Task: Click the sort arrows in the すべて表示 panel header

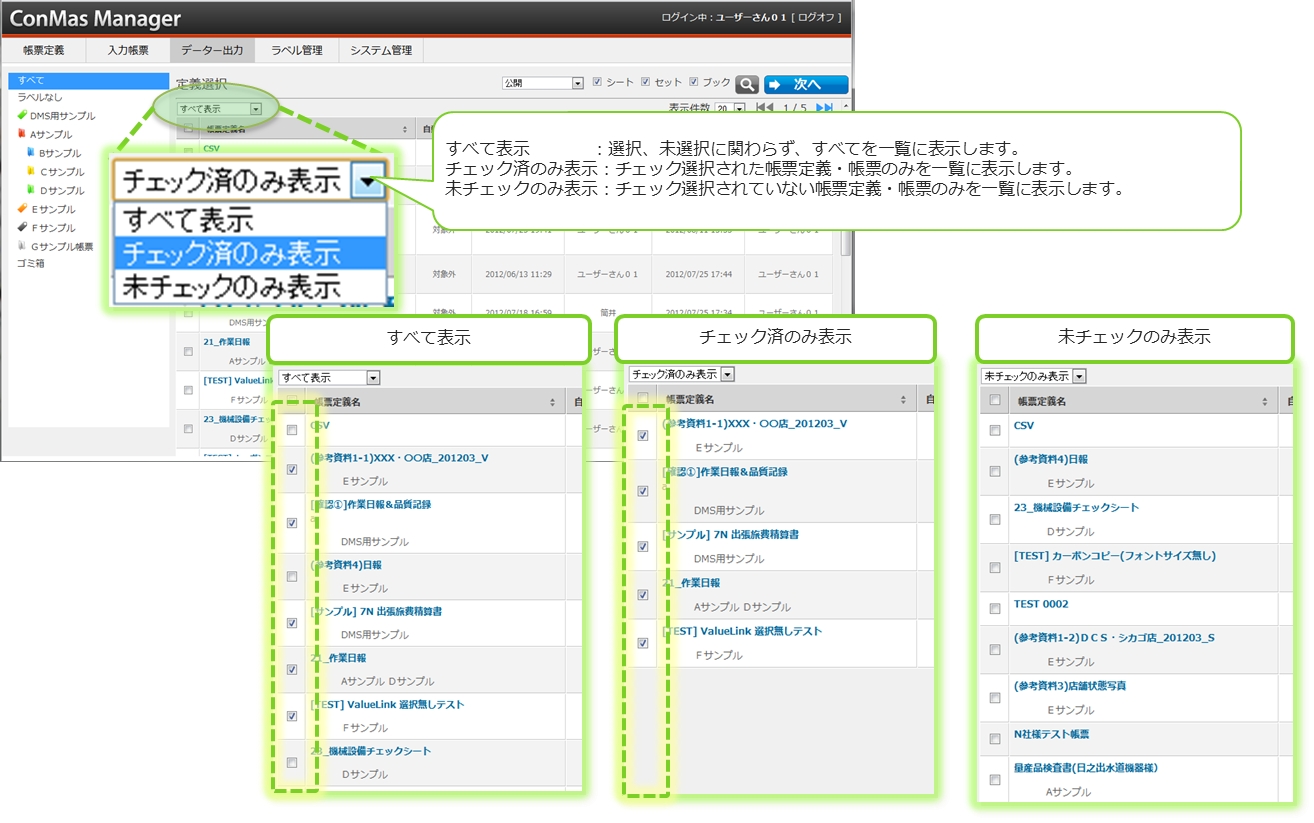Action: pos(552,403)
